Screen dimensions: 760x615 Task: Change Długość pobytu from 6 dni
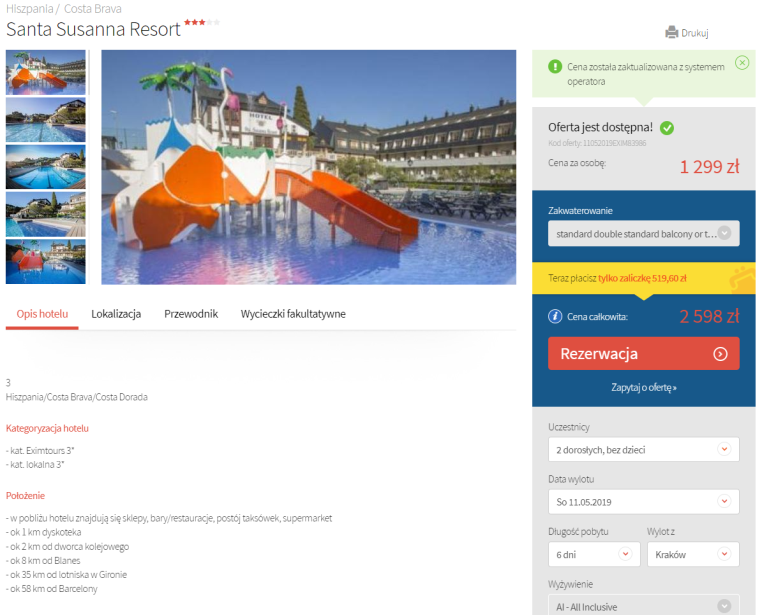pyautogui.click(x=594, y=554)
